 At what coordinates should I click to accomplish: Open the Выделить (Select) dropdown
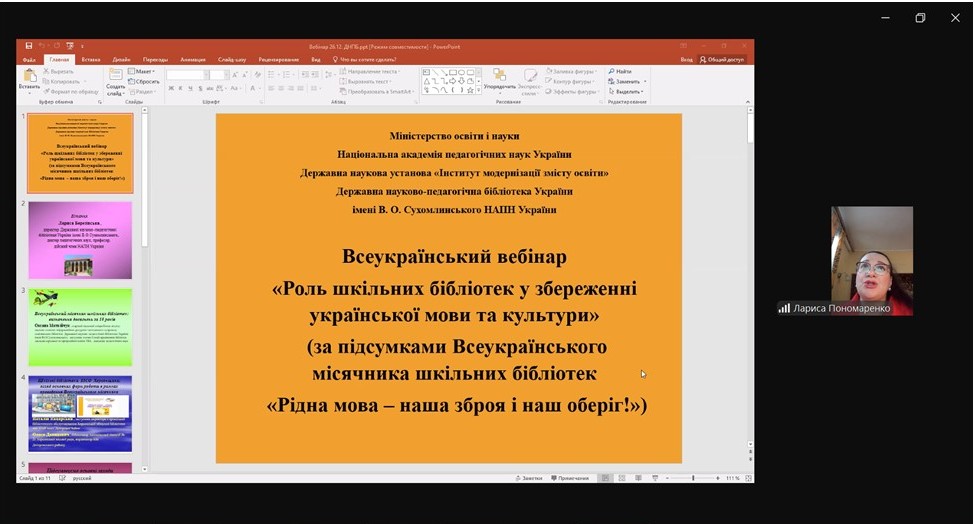(x=627, y=91)
